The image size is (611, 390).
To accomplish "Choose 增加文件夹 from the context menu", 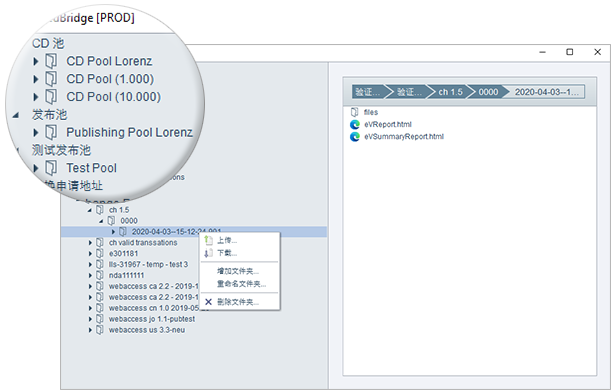I will (238, 271).
